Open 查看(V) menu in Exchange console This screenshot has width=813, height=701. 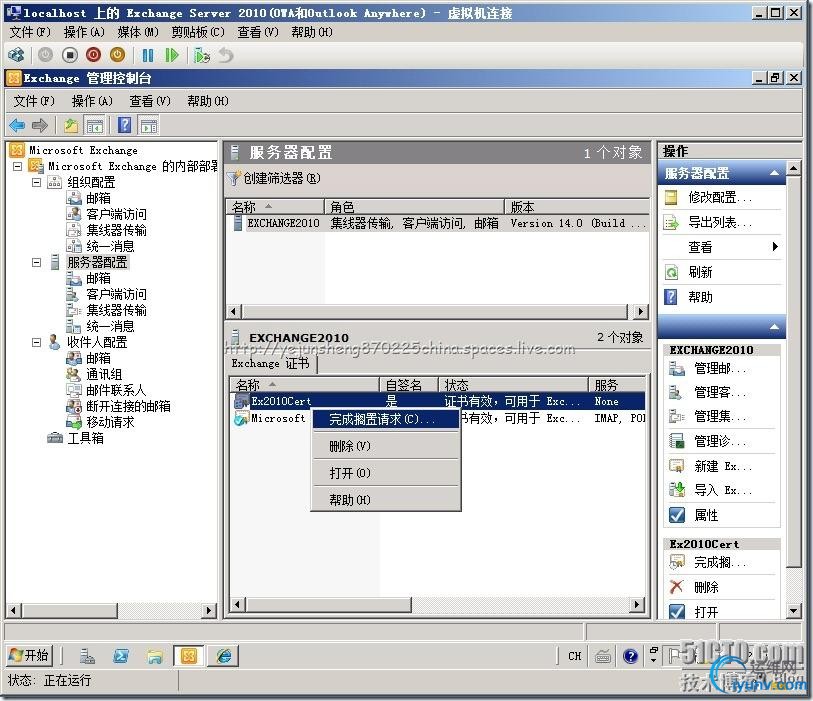point(150,101)
